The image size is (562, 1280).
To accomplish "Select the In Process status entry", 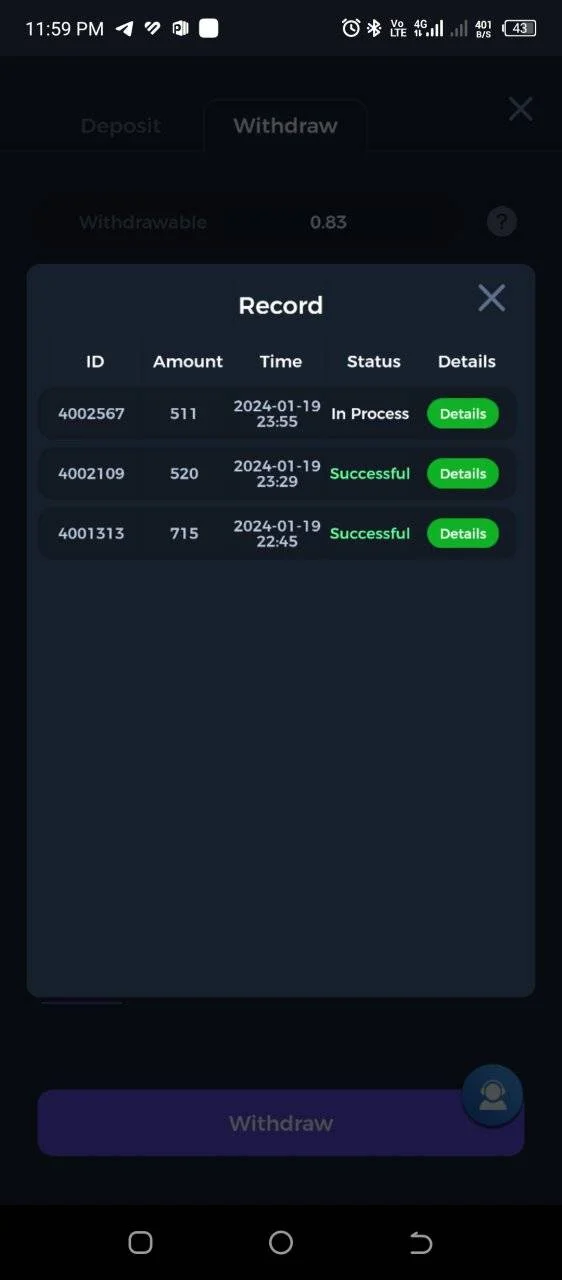I will [x=370, y=413].
